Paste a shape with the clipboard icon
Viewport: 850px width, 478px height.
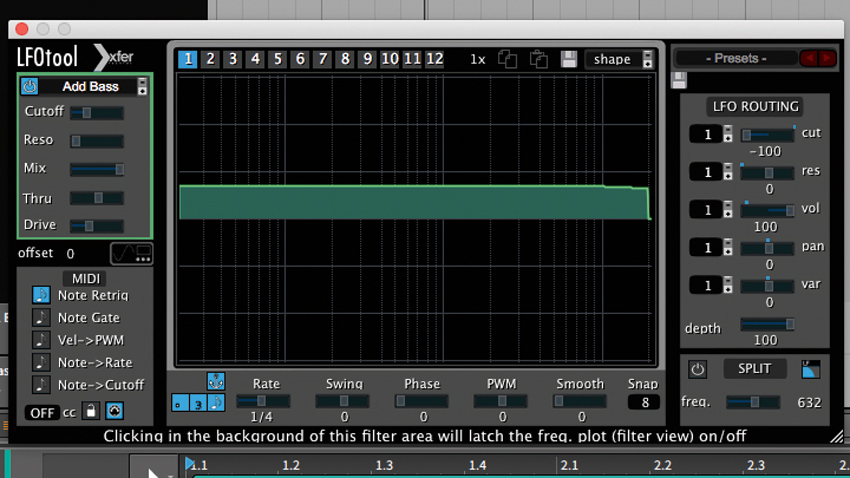(538, 59)
